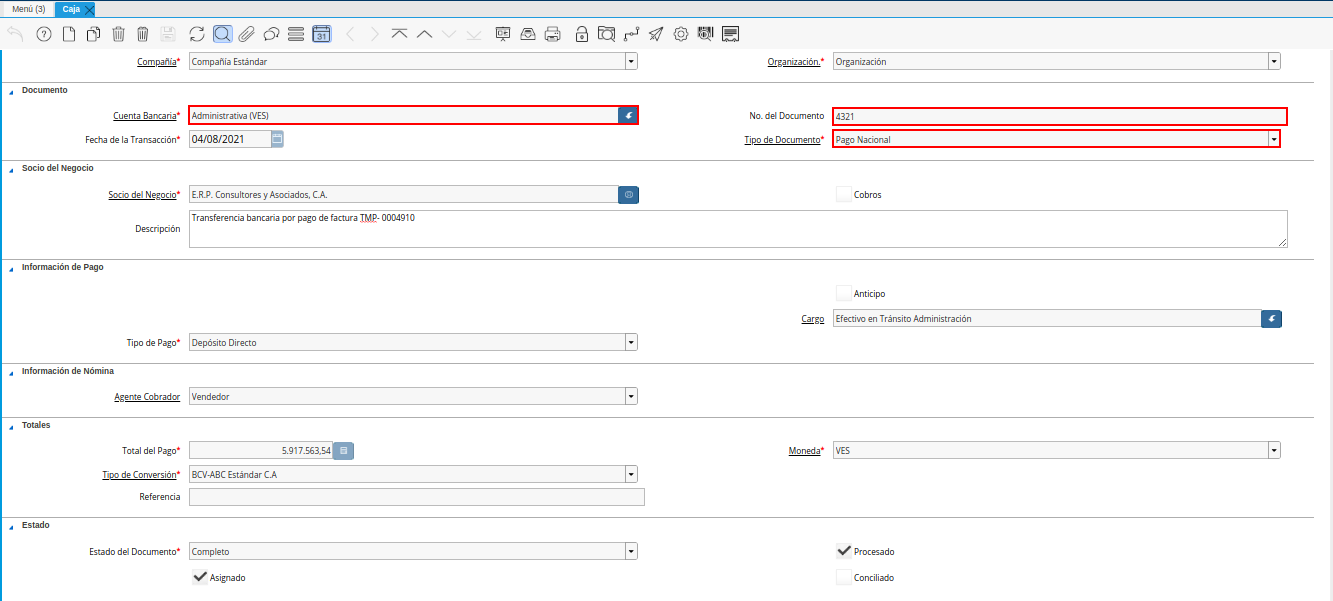This screenshot has width=1333, height=601.
Task: Click the padlock icon in toolbar
Action: tap(582, 34)
